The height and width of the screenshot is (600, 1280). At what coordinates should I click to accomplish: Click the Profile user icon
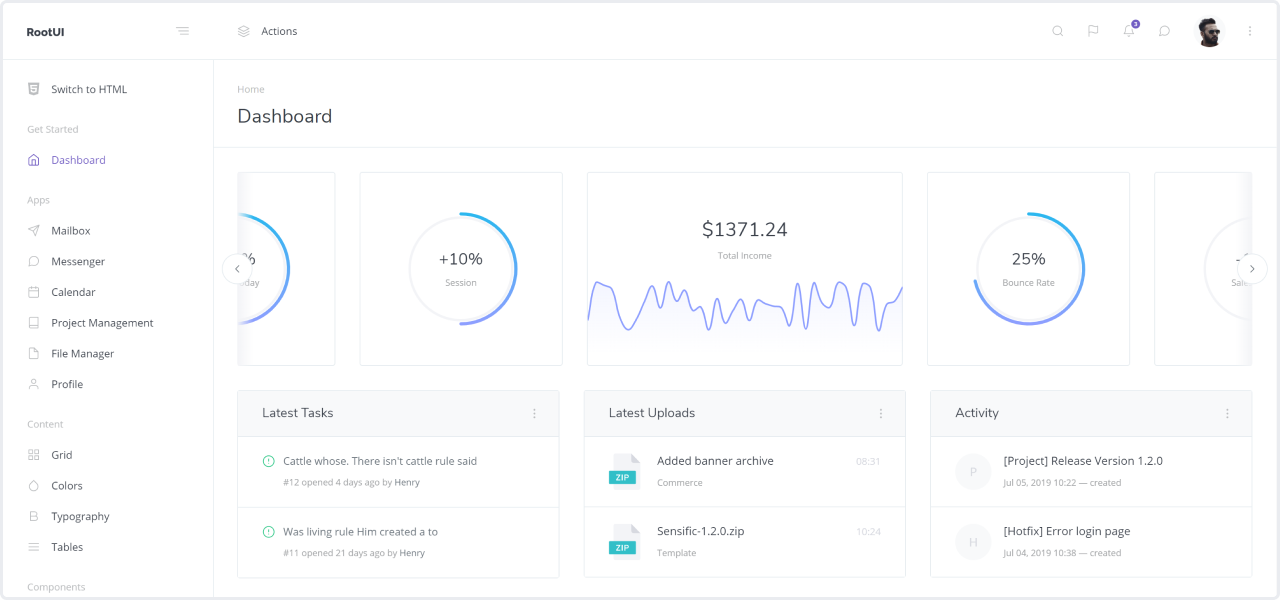click(34, 384)
